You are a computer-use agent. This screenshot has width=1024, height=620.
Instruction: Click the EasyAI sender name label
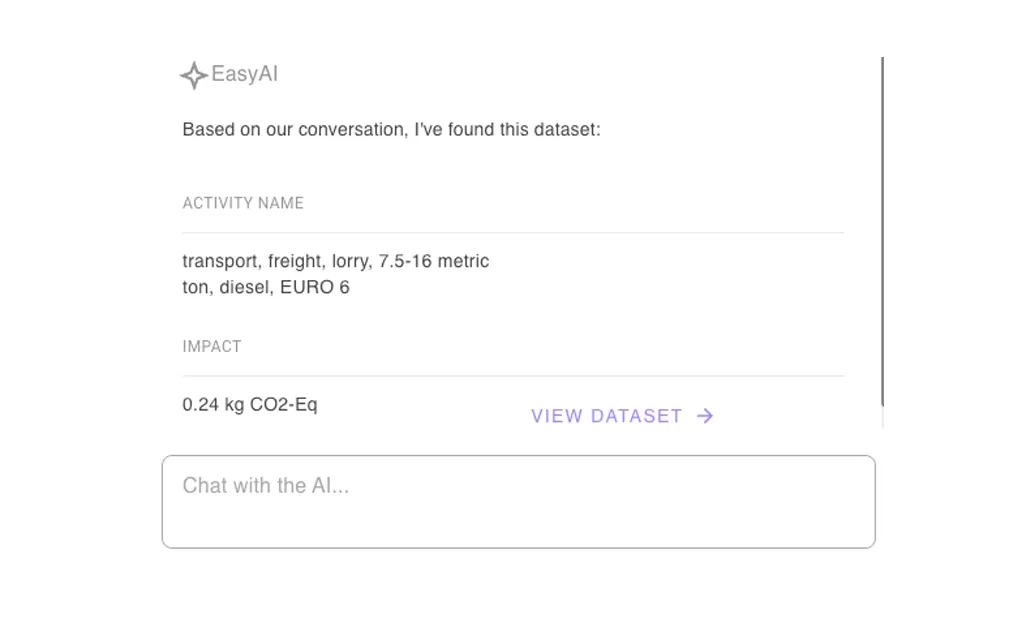coord(245,75)
